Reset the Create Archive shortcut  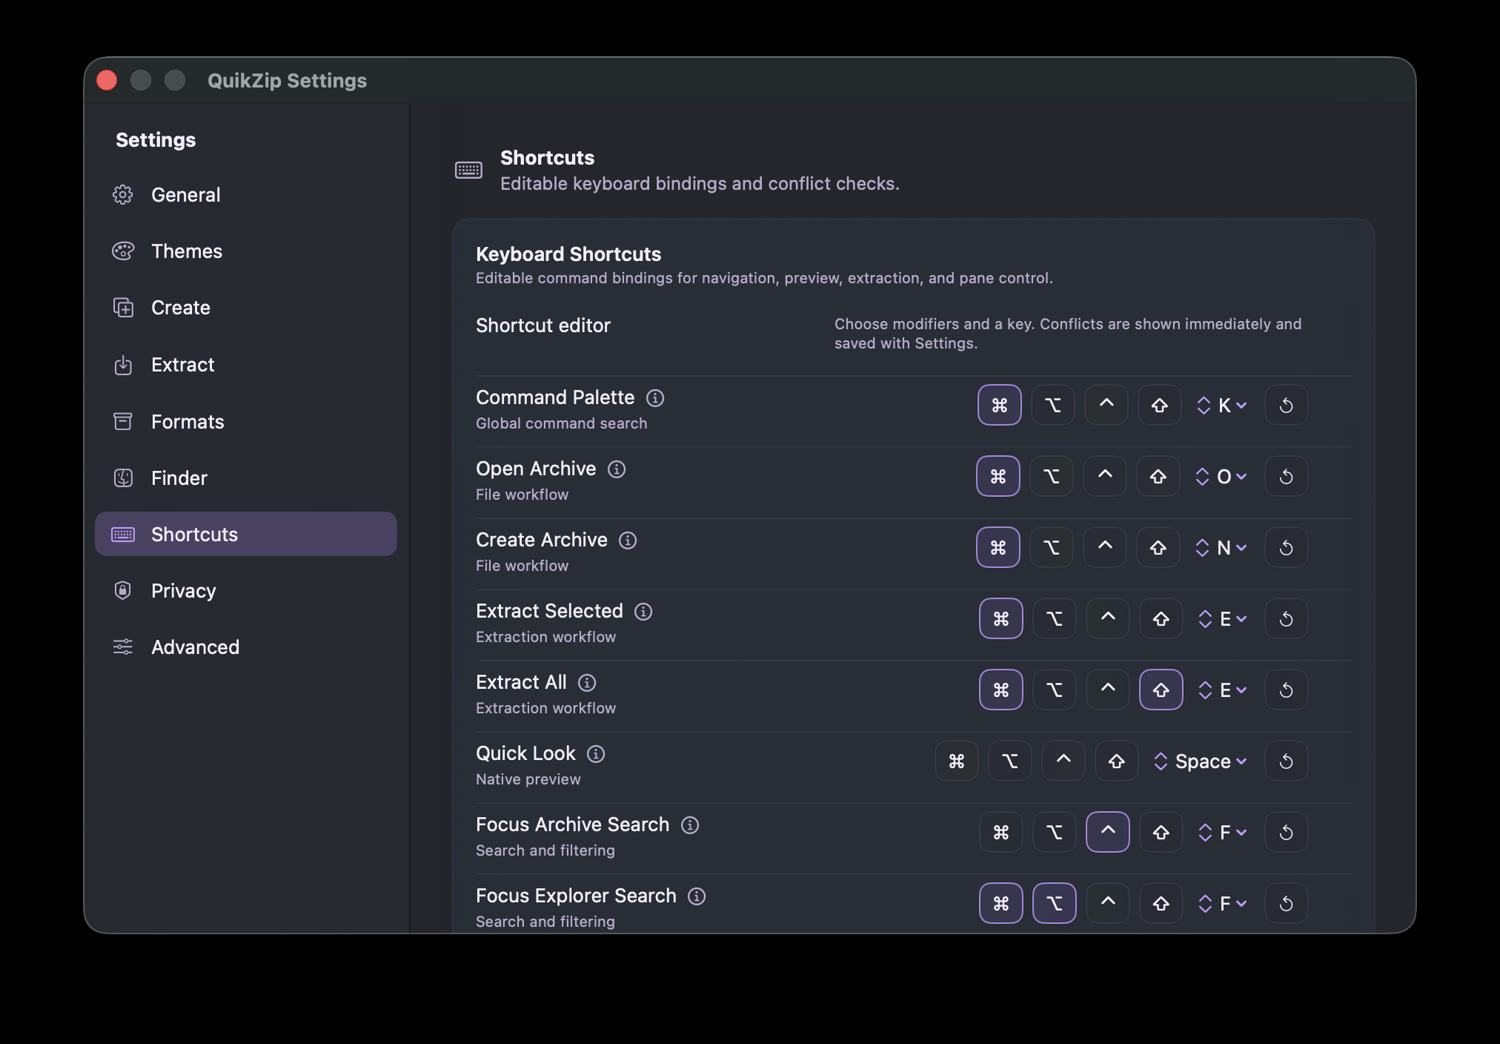[1286, 547]
